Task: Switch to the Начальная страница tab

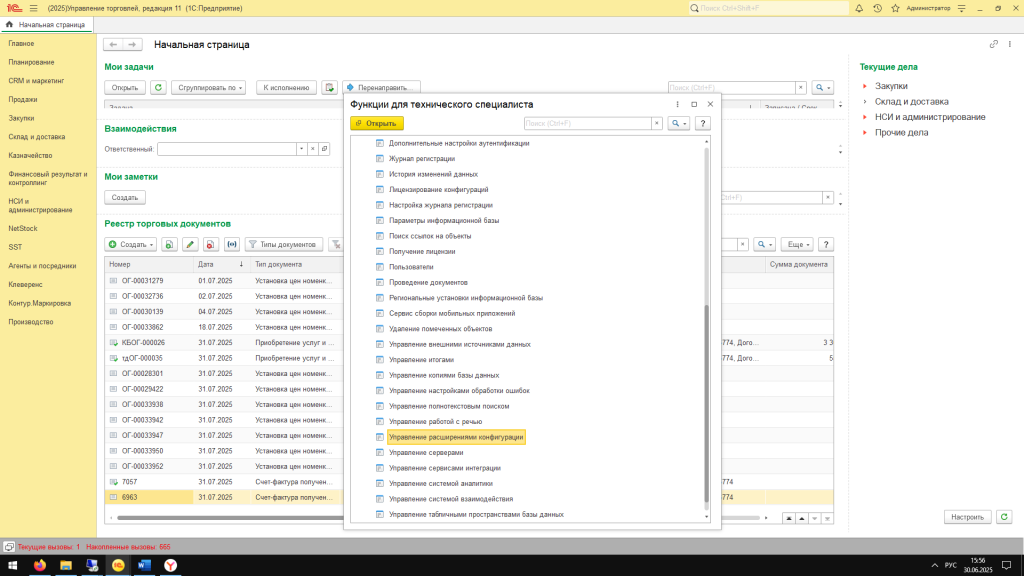Action: tap(47, 25)
